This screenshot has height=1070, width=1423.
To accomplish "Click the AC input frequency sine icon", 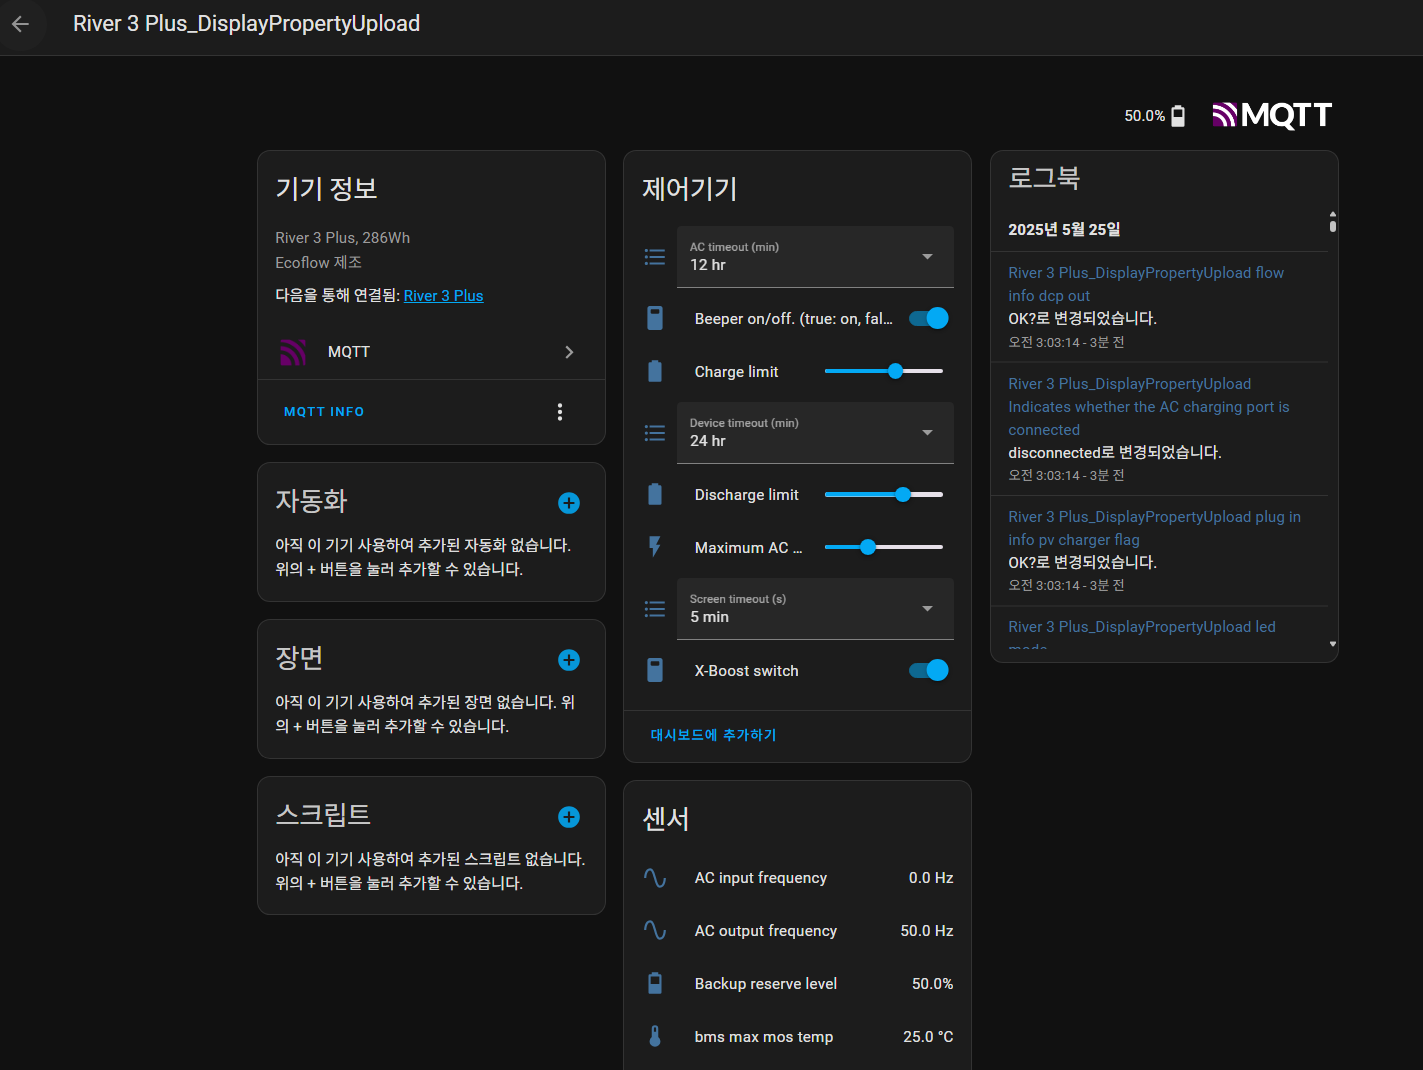I will coord(655,878).
